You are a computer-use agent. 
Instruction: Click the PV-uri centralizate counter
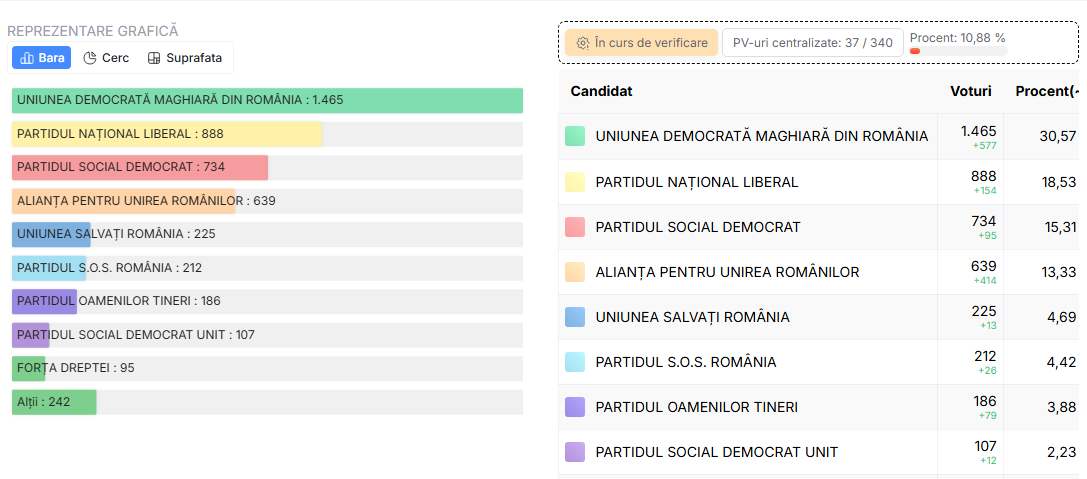click(x=812, y=43)
